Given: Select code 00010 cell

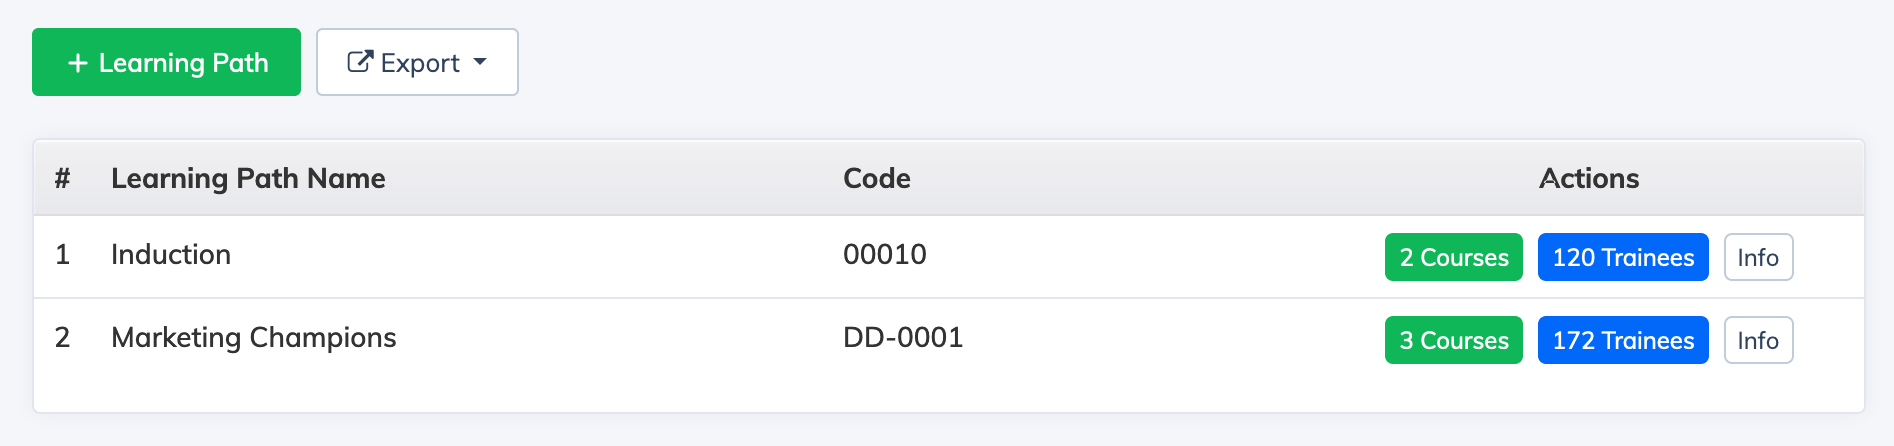Looking at the screenshot, I should [x=885, y=255].
